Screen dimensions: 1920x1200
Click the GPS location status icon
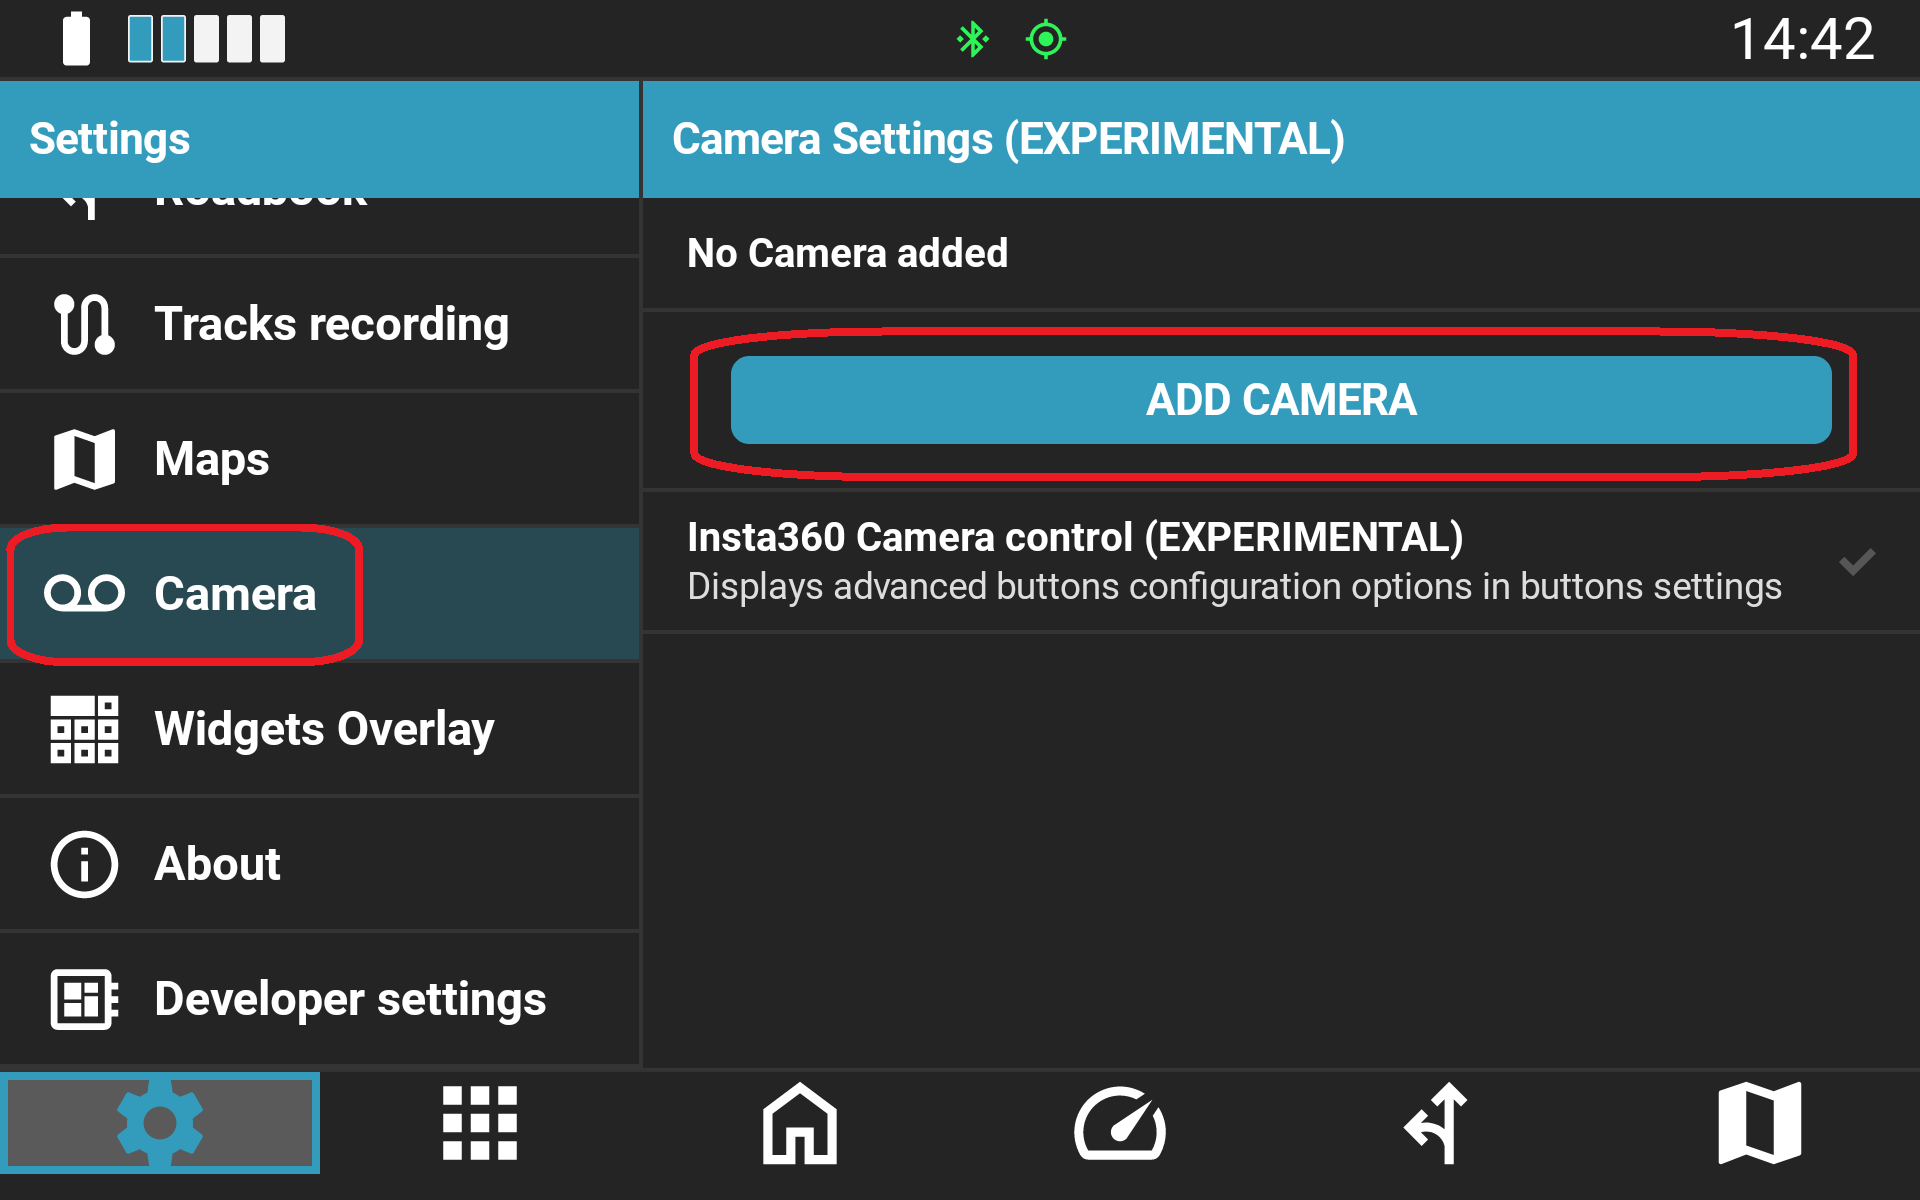(x=1046, y=39)
